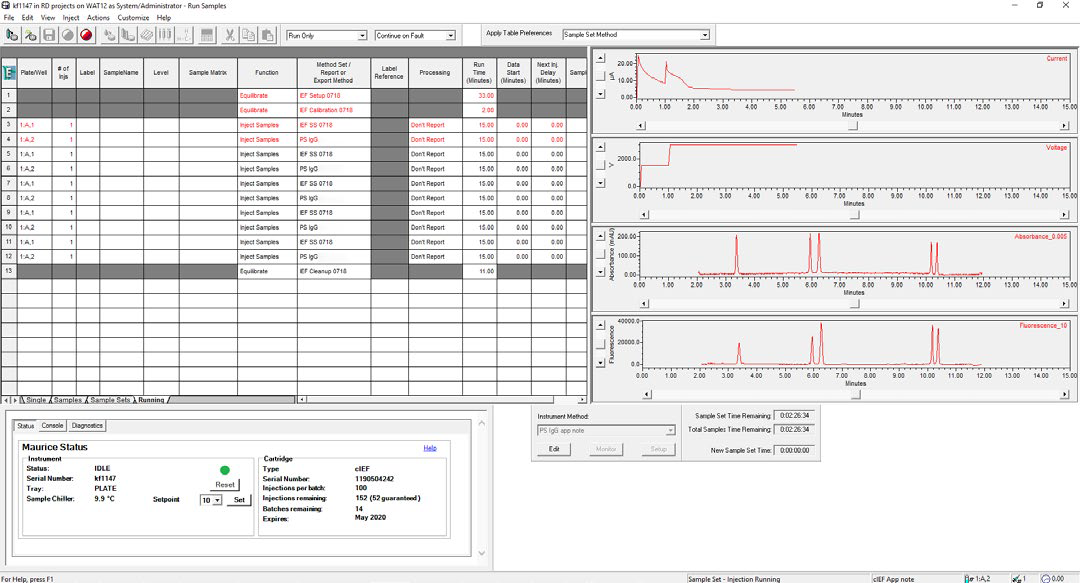The height and width of the screenshot is (583, 1080).
Task: Open the Help link in Maurice Status
Action: [x=430, y=447]
